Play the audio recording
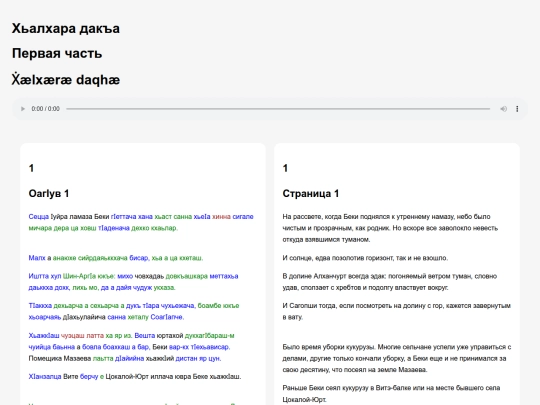540x405 pixels. (x=23, y=109)
